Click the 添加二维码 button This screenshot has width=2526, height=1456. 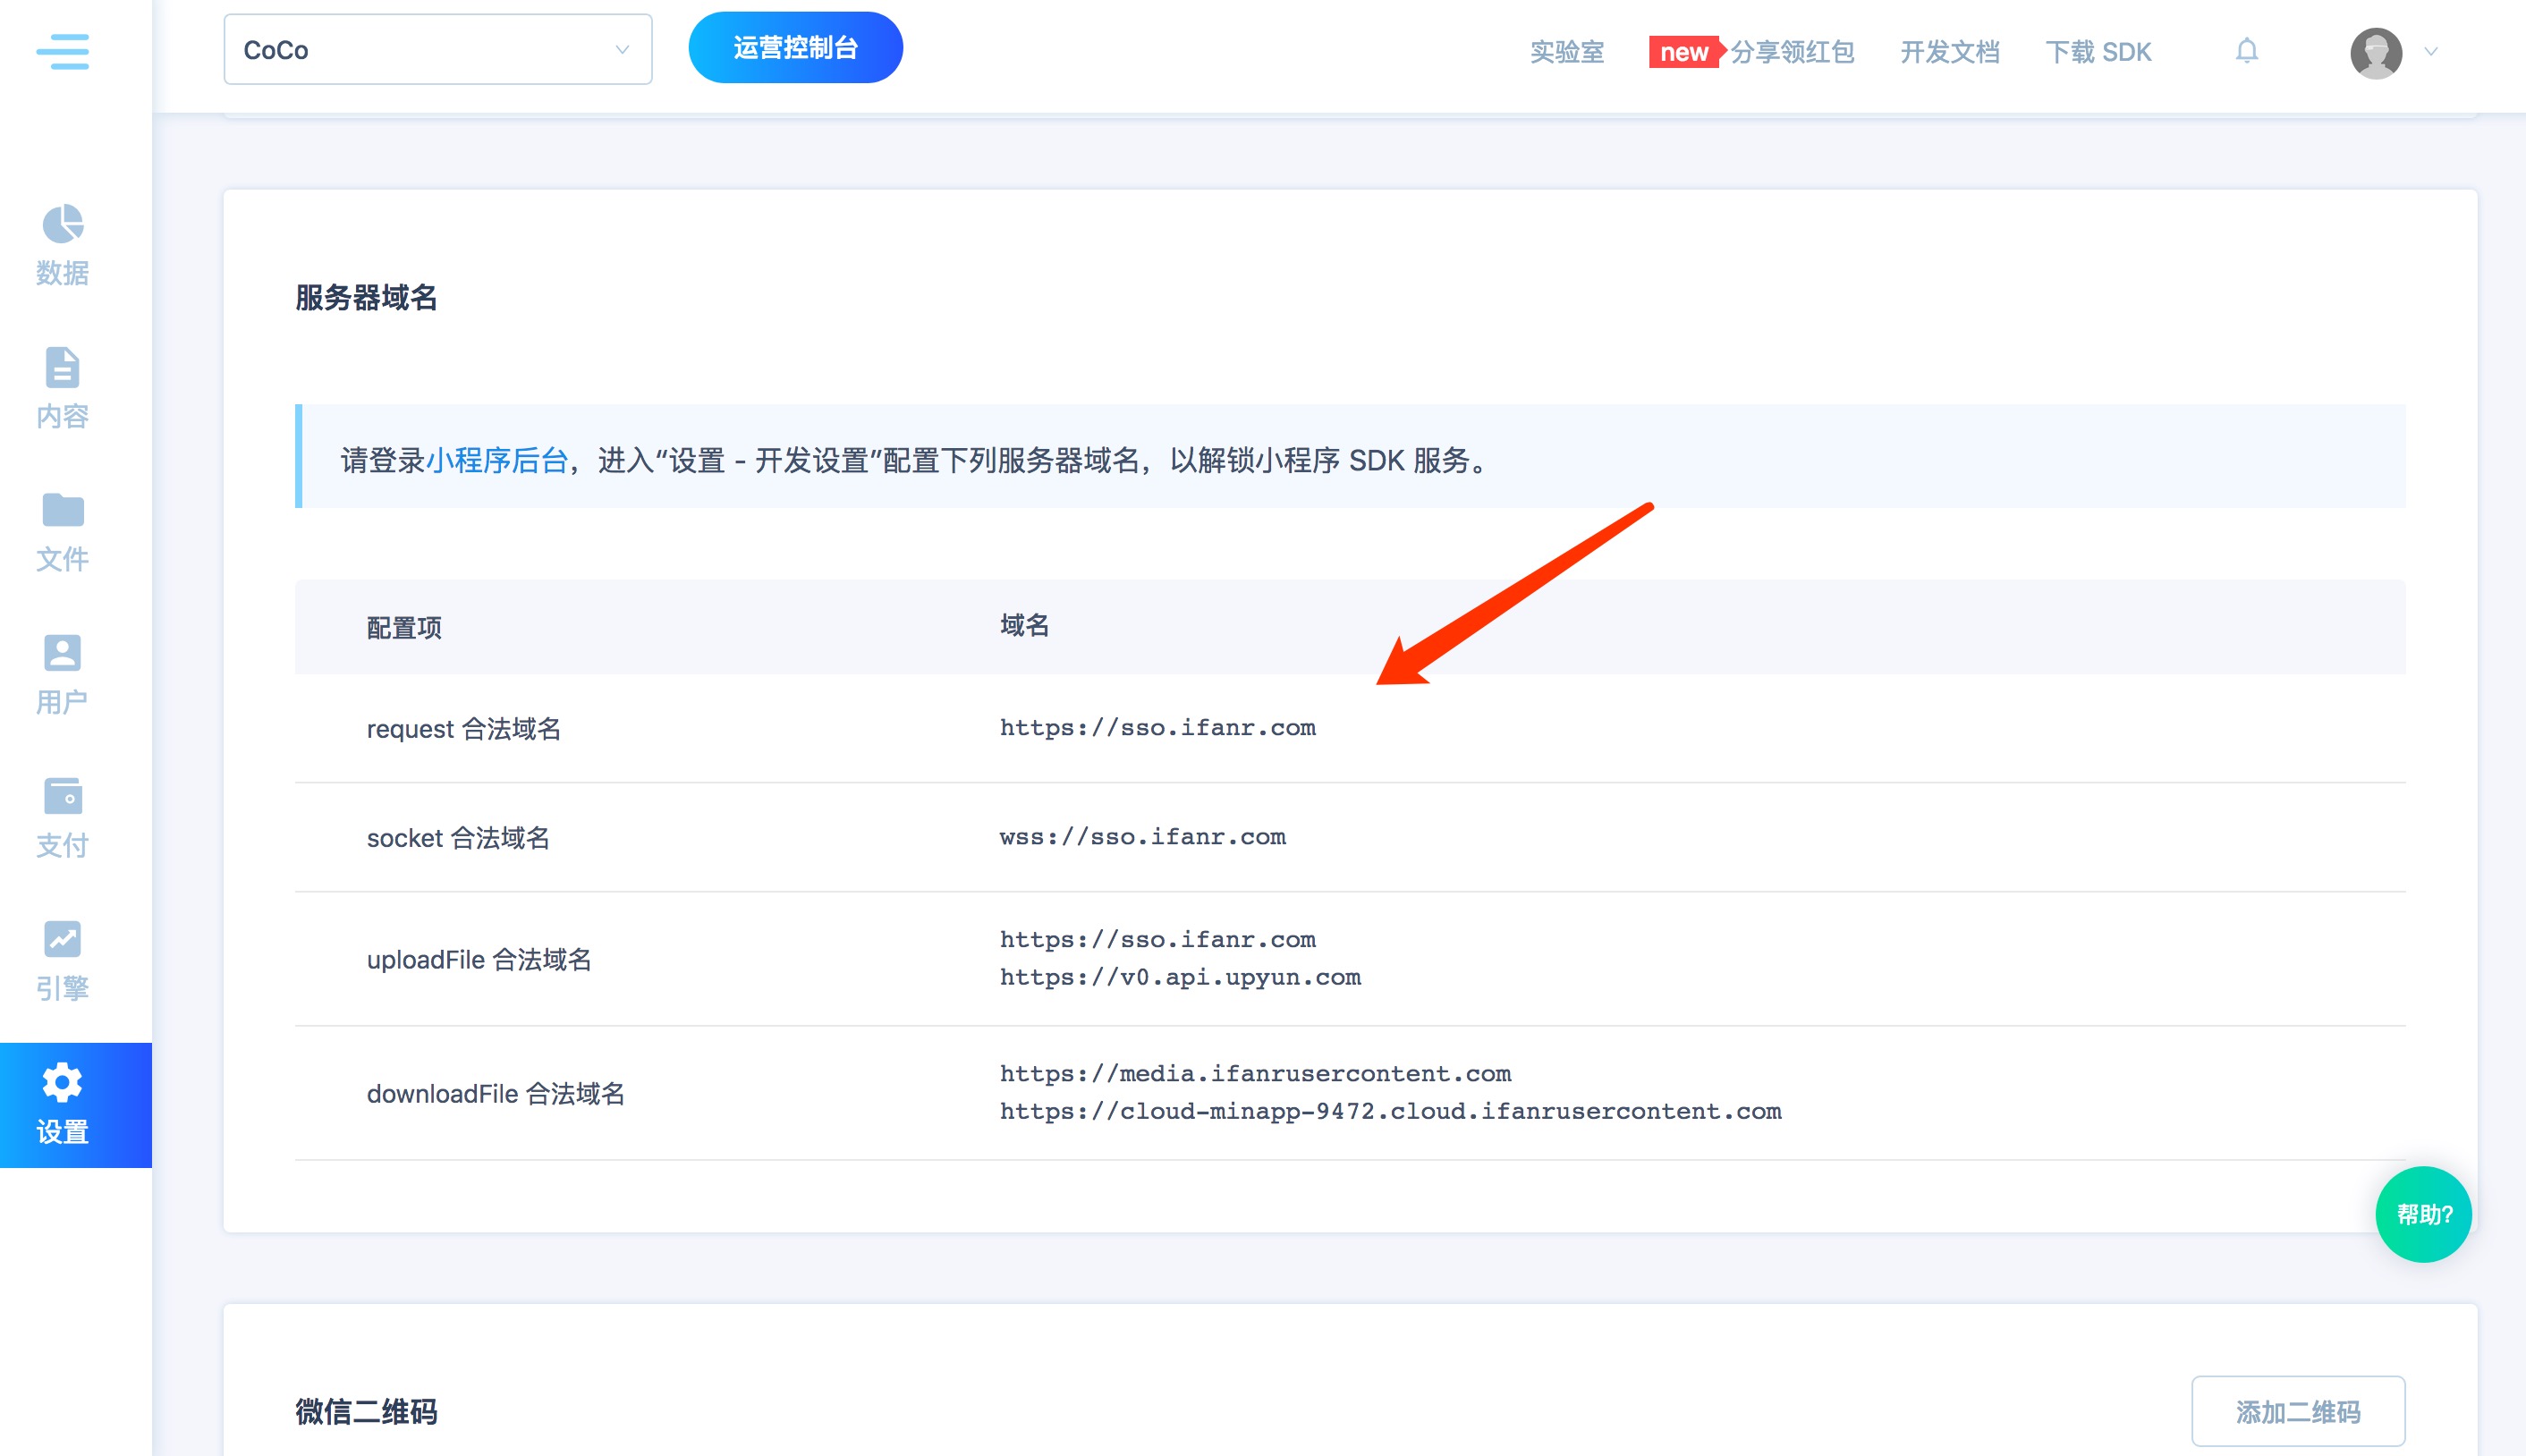2297,1411
